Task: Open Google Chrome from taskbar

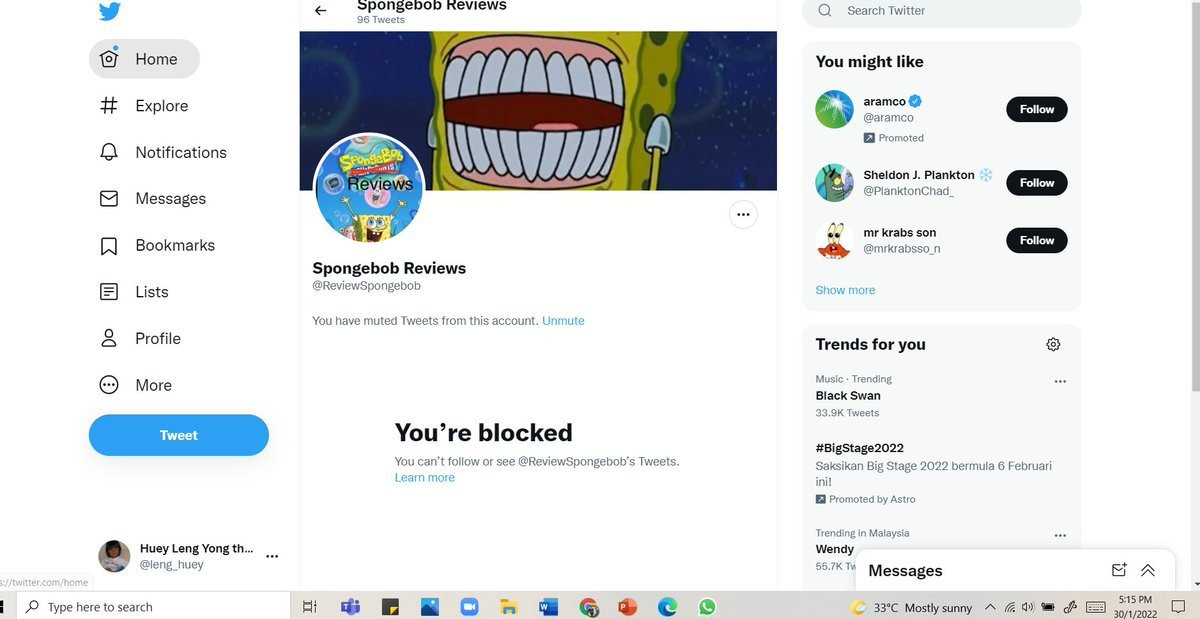Action: [x=589, y=607]
